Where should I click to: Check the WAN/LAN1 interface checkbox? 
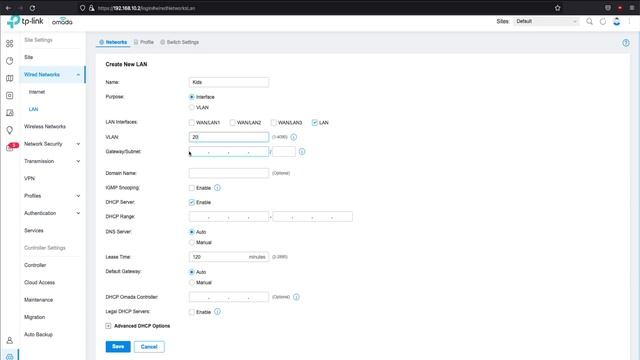point(191,122)
